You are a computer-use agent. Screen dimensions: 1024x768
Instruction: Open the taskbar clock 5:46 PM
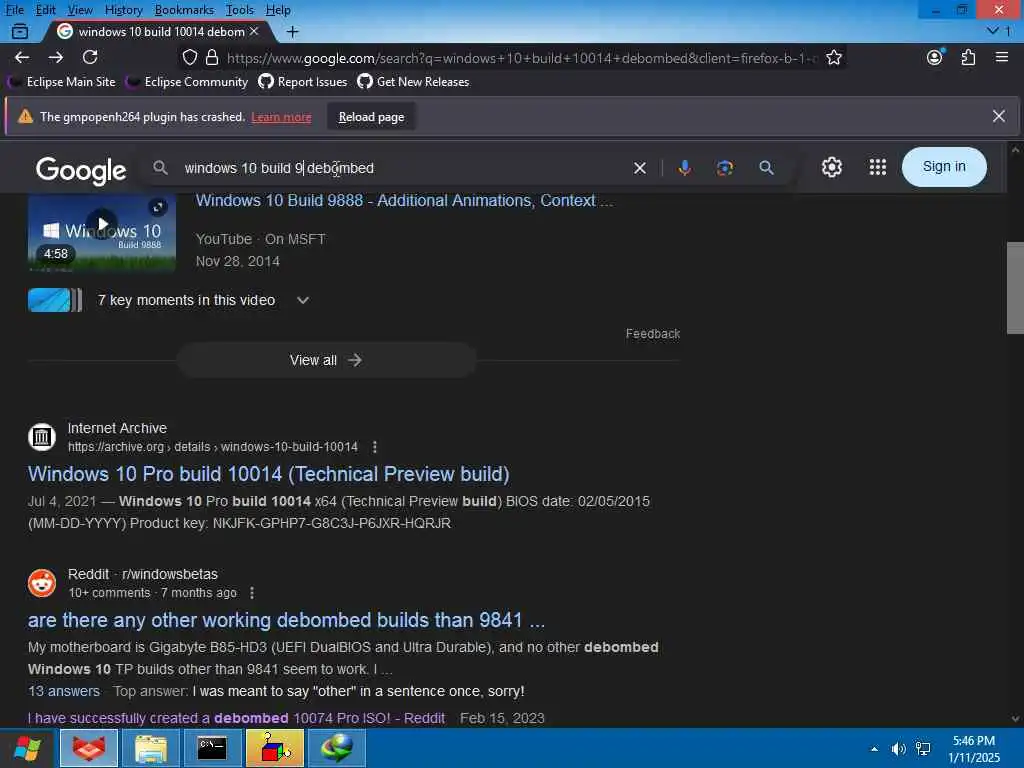click(974, 748)
